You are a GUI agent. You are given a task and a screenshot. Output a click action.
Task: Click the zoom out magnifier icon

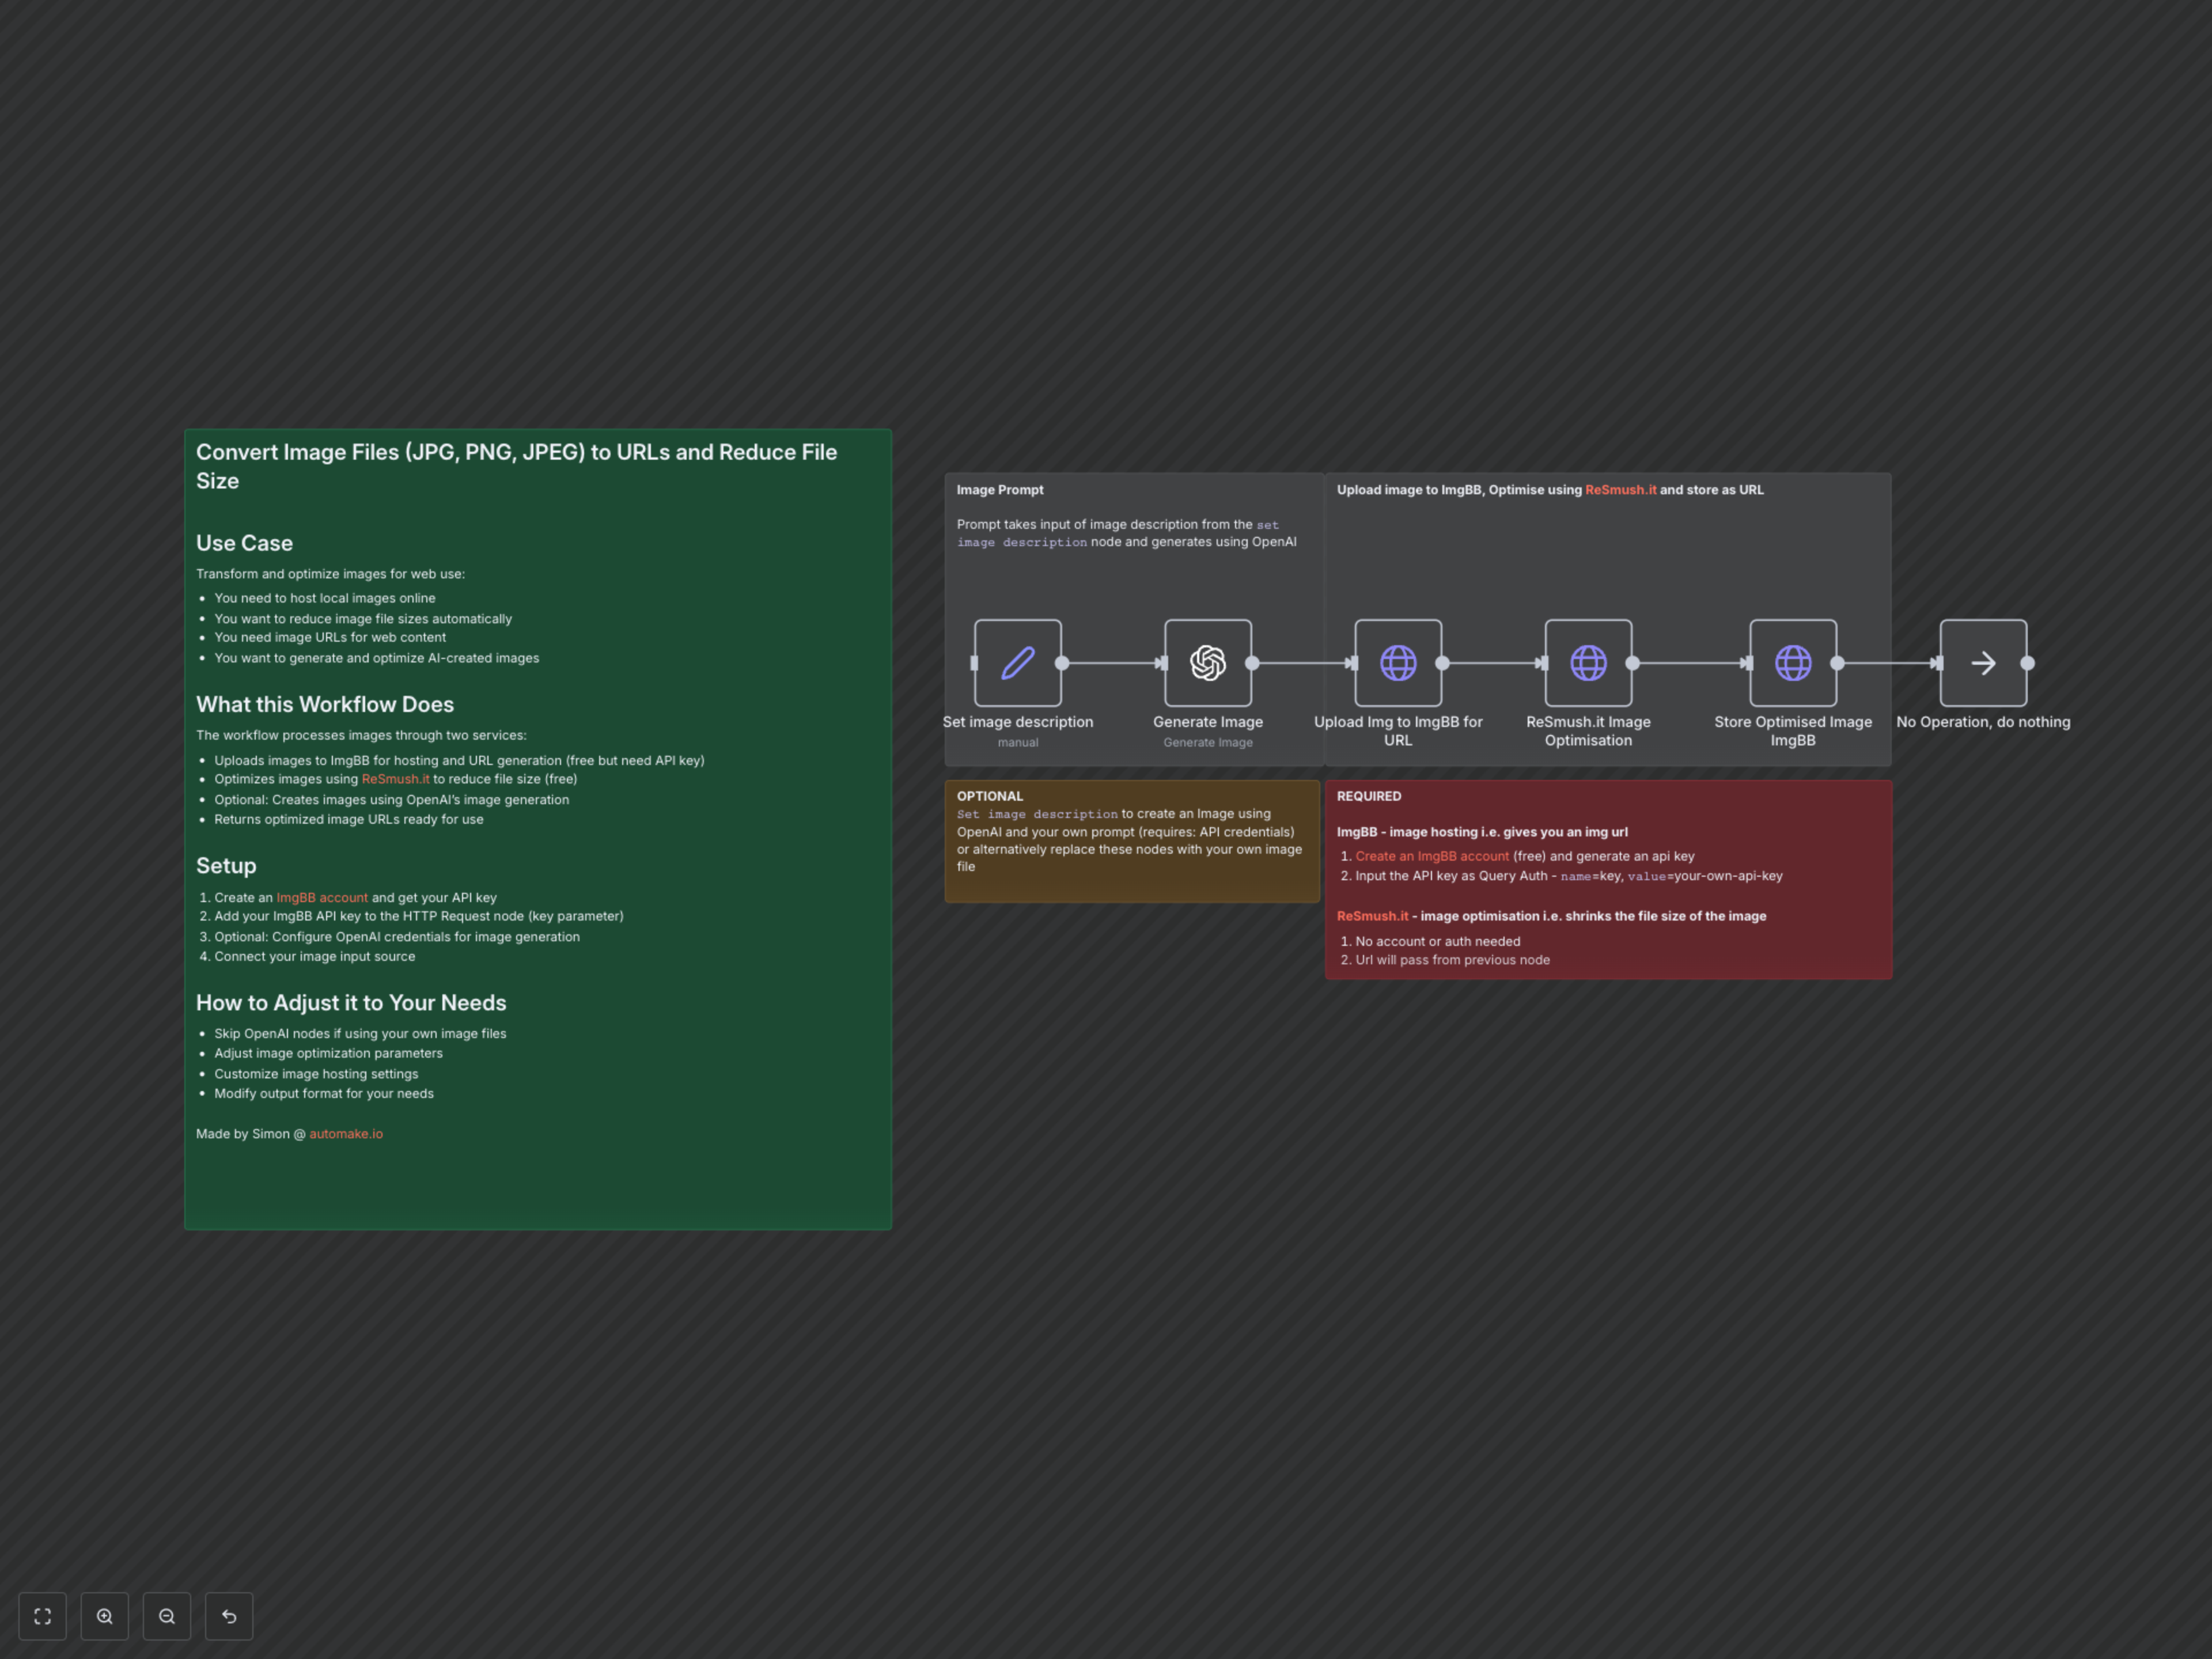point(167,1616)
